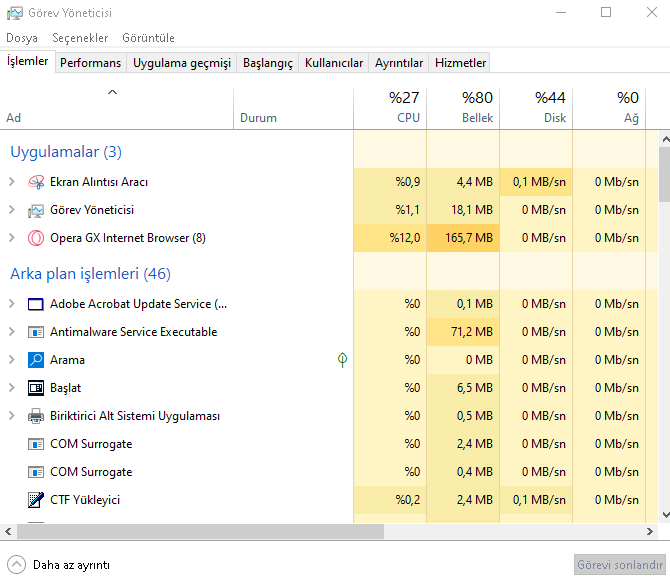The width and height of the screenshot is (670, 587).
Task: Click the horizontal scrollbar left arrow
Action: pyautogui.click(x=8, y=531)
